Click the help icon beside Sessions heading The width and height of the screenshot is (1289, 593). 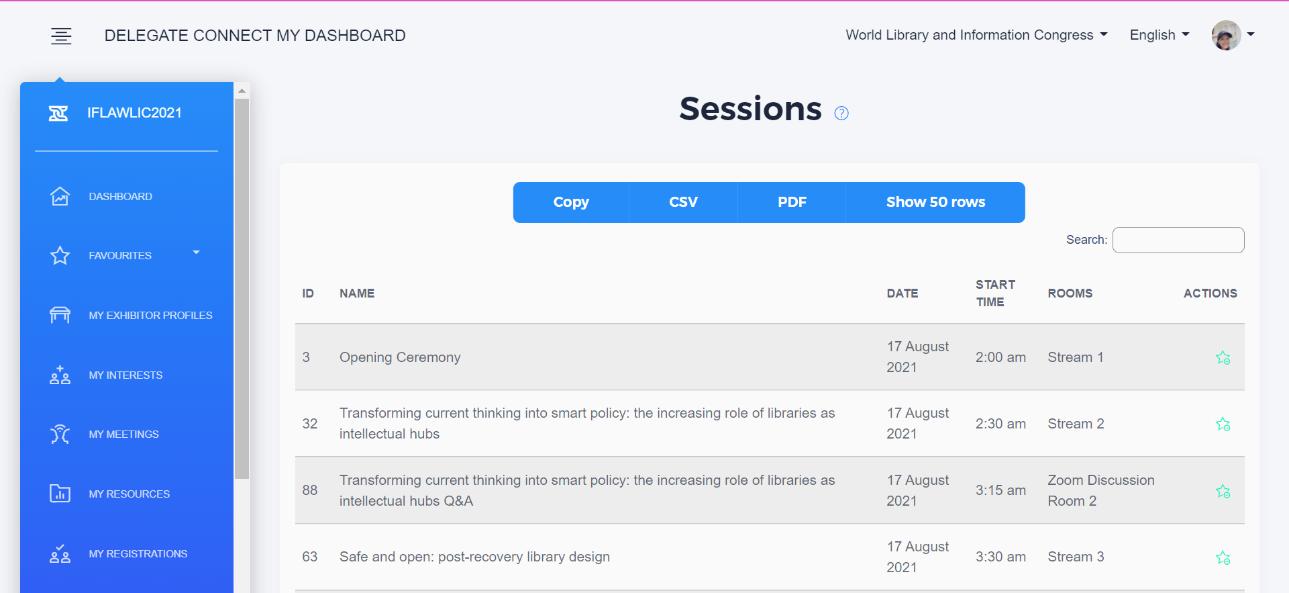(x=841, y=113)
